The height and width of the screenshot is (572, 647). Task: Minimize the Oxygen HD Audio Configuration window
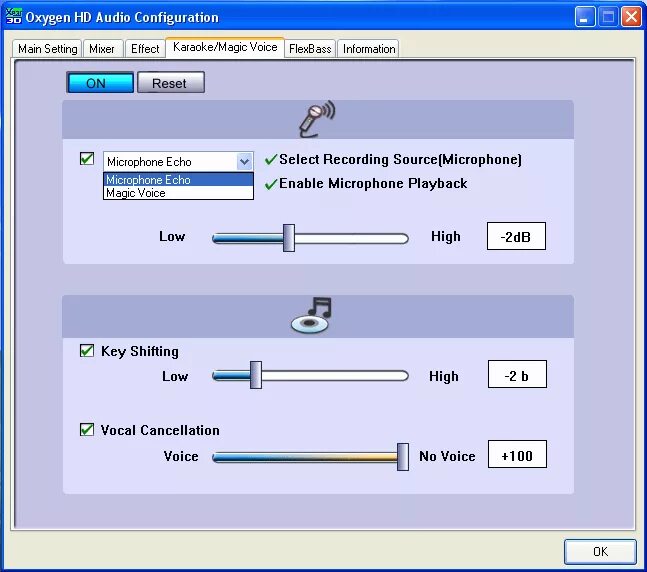(x=585, y=17)
